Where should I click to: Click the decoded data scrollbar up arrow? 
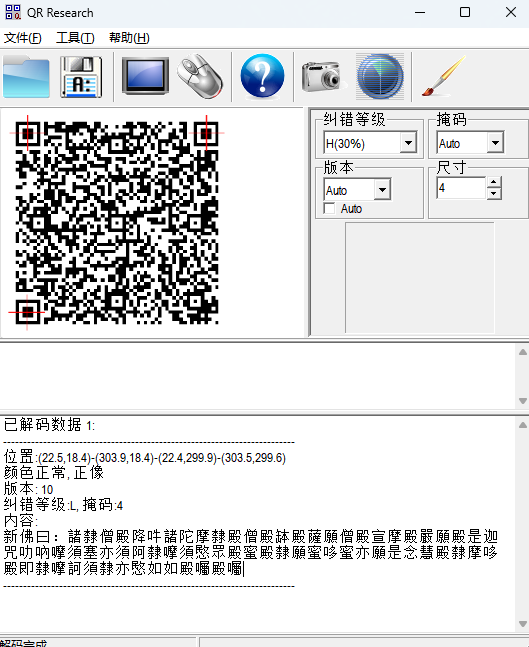click(523, 425)
